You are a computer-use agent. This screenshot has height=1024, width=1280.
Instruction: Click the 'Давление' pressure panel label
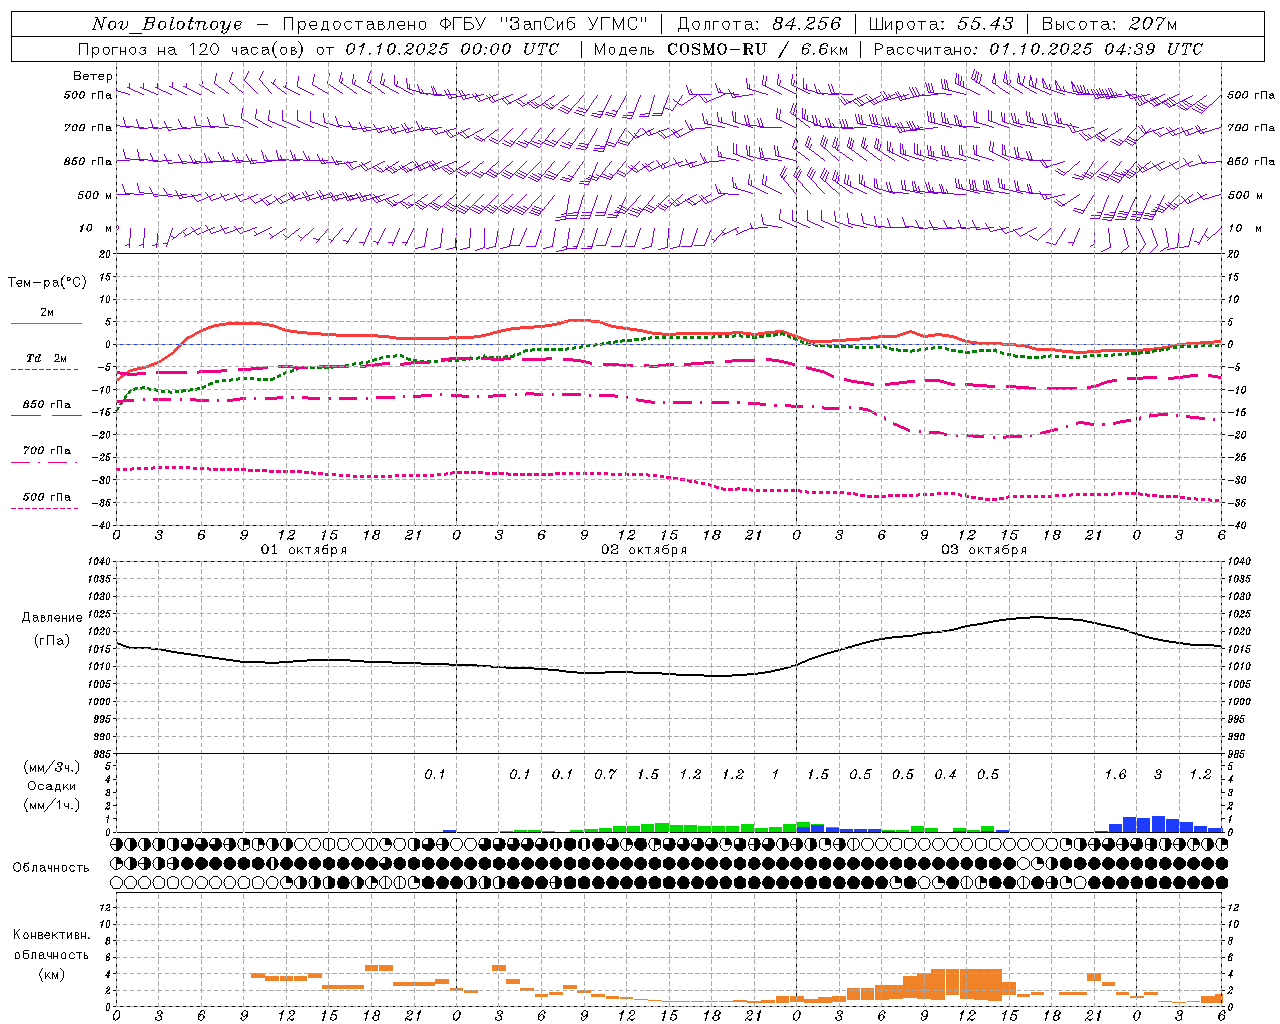pos(52,617)
